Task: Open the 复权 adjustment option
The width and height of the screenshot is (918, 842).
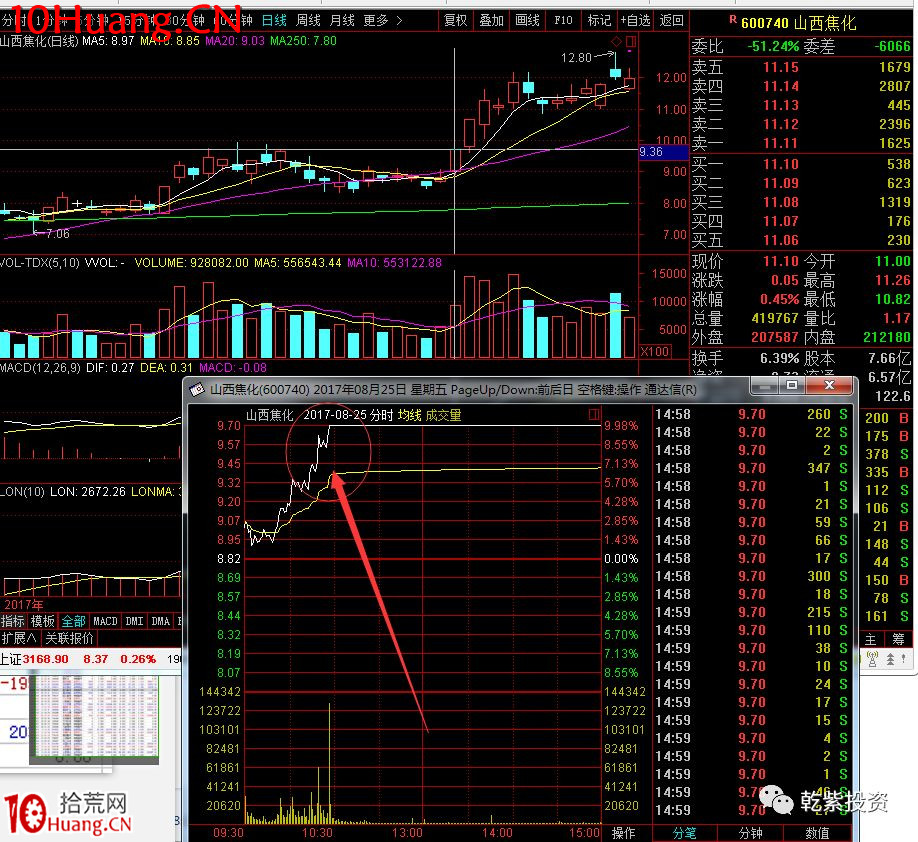Action: [x=455, y=20]
